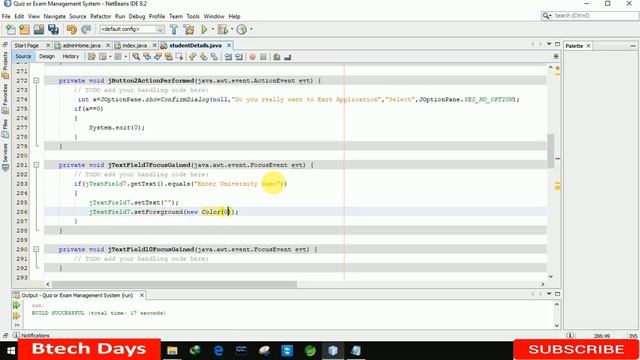Click the Find Next Occurrence icon
The height and width of the screenshot is (360, 640).
(x=158, y=57)
